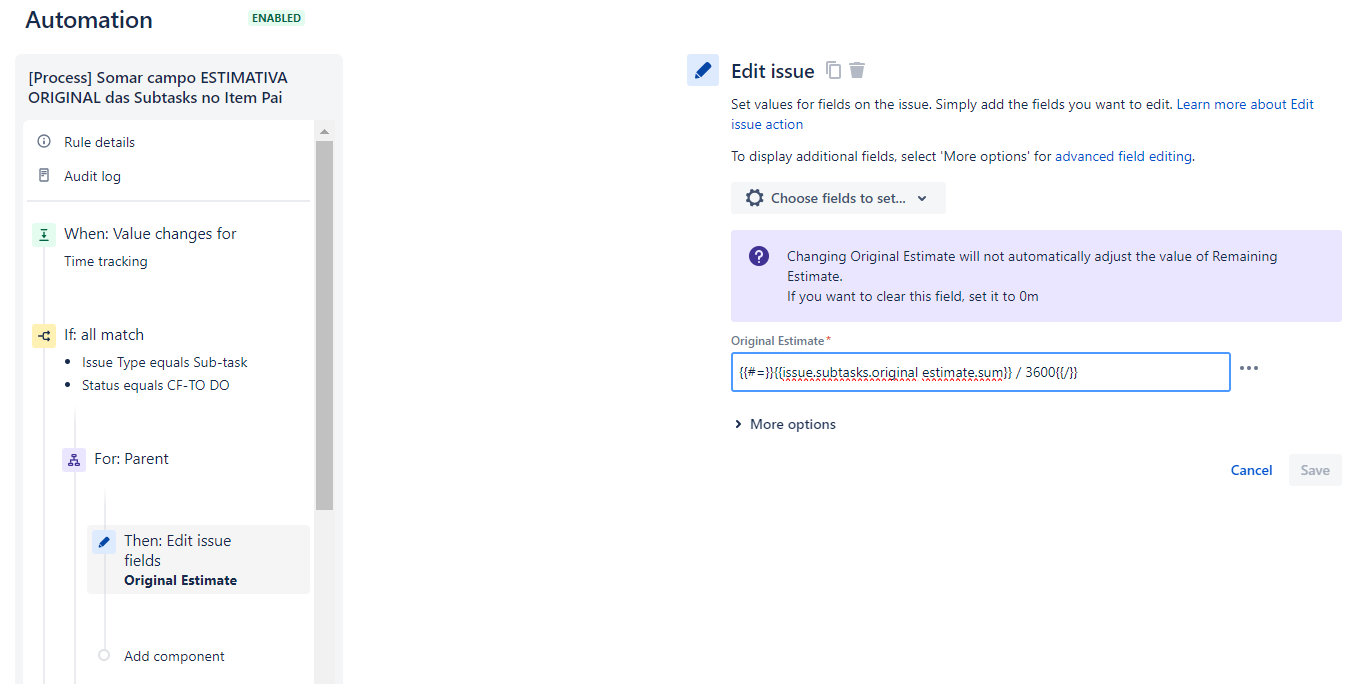Screen dimensions: 1364x684
Task: Click the rule sidebar vertical scrollbar thumb
Action: click(324, 325)
